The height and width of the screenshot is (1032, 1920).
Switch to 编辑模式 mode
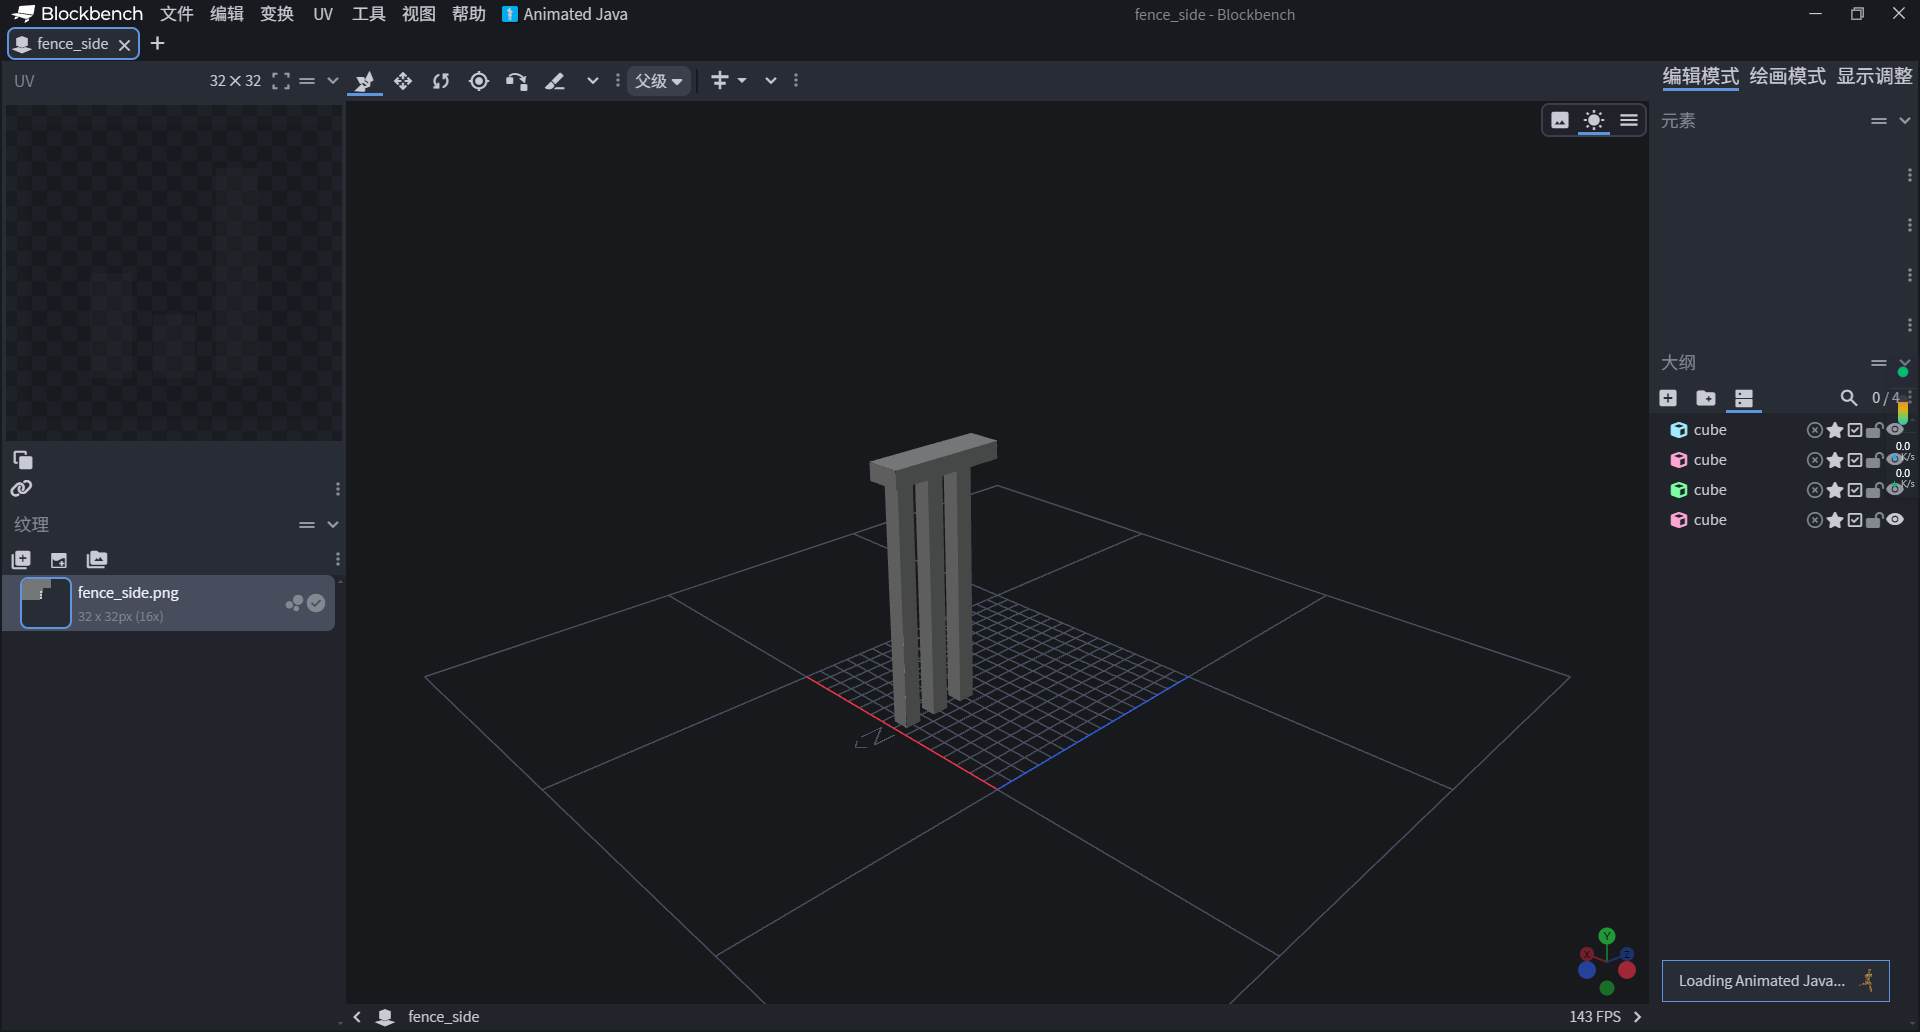click(x=1700, y=77)
